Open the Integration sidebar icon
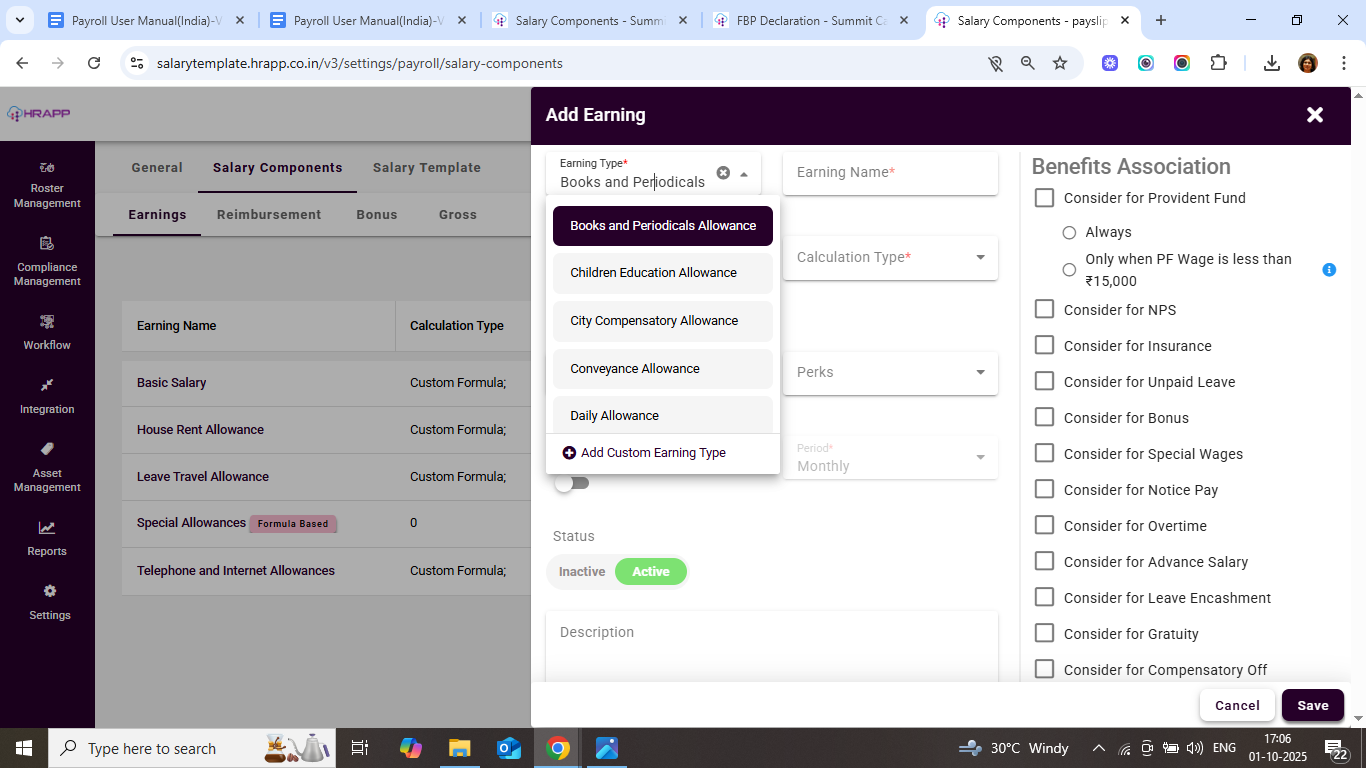This screenshot has height=768, width=1366. click(x=47, y=386)
